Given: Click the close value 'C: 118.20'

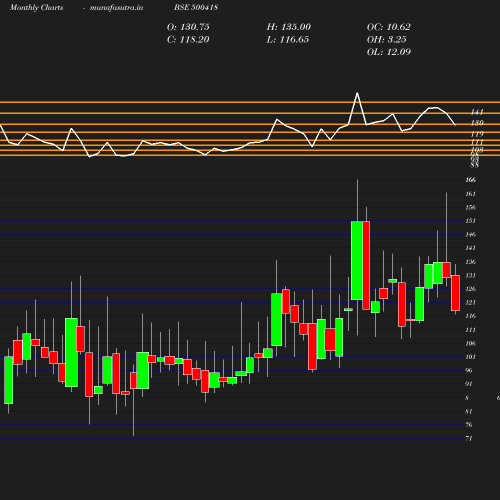Looking at the screenshot, I should click(x=188, y=40).
